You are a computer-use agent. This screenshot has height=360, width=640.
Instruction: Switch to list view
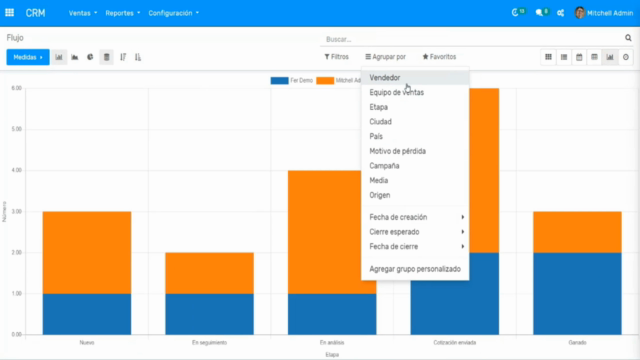[x=564, y=57]
